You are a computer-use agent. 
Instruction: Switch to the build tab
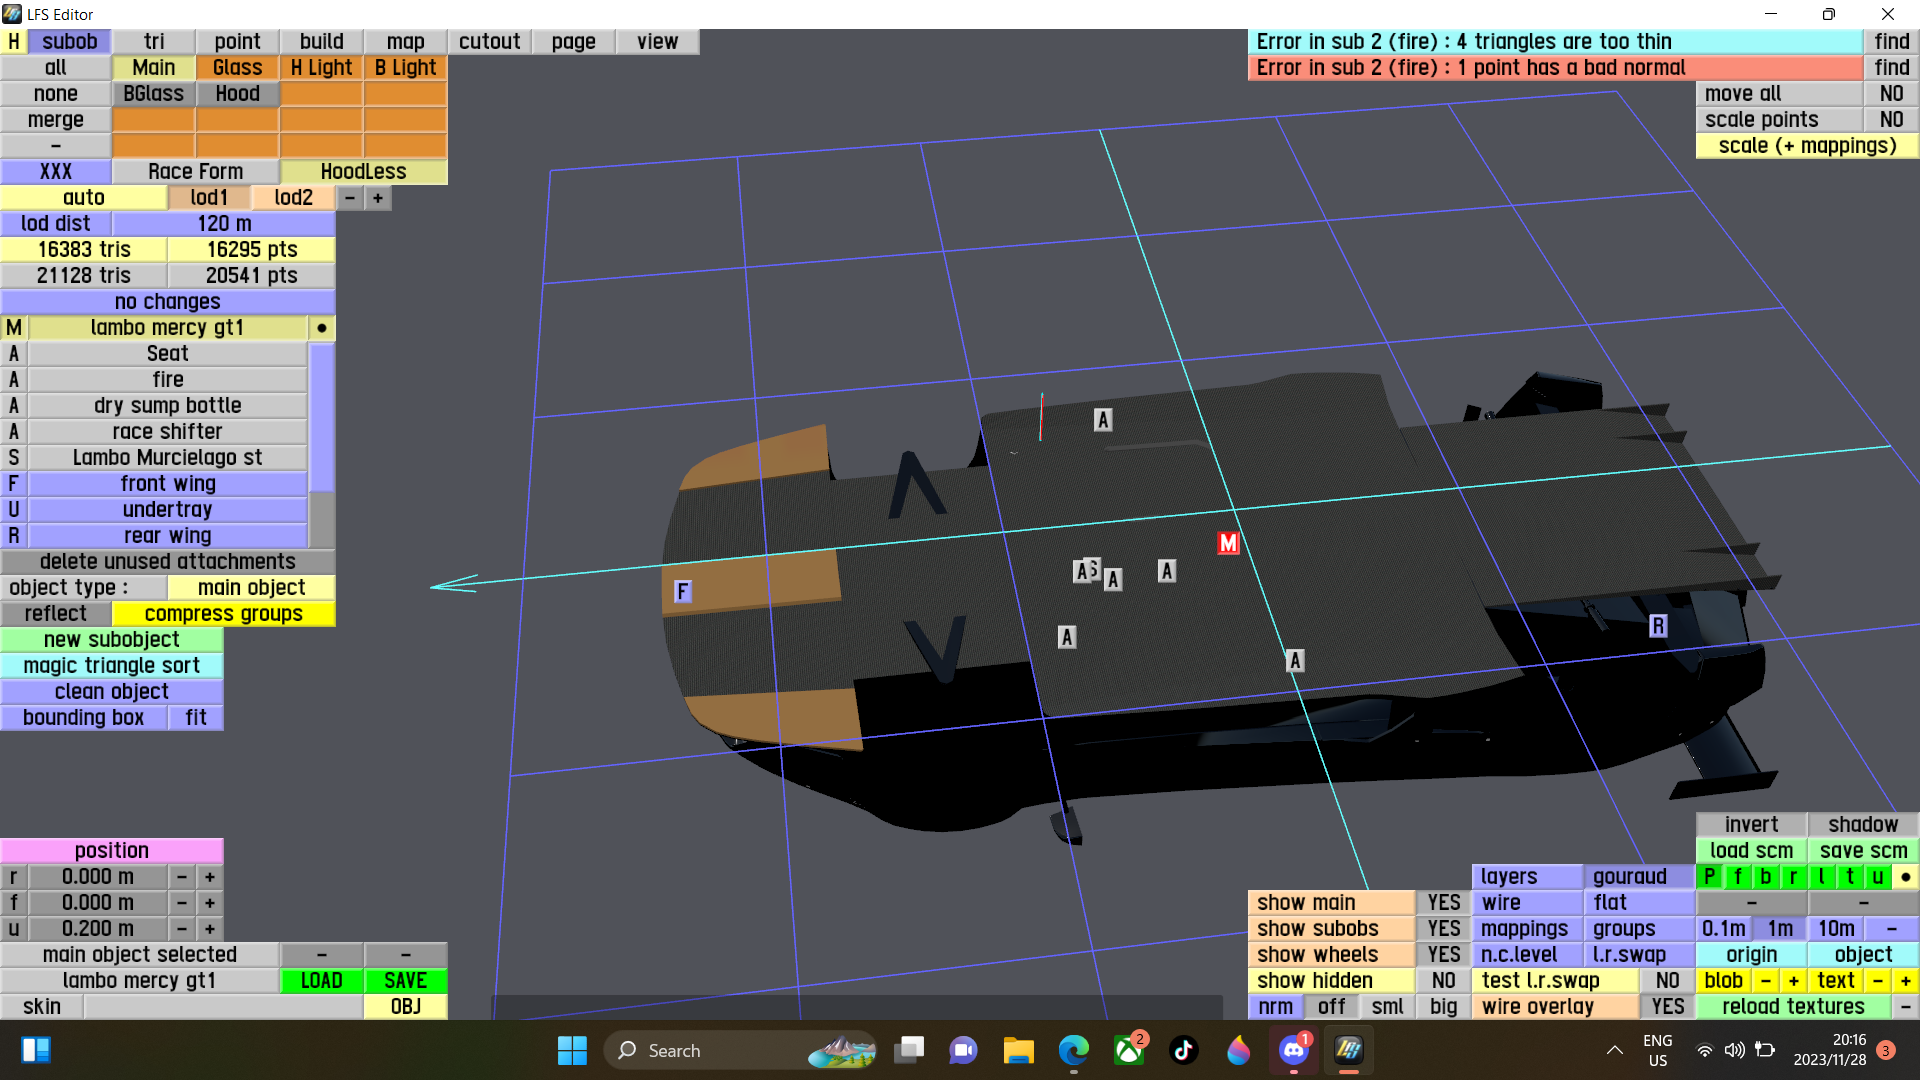[x=321, y=42]
